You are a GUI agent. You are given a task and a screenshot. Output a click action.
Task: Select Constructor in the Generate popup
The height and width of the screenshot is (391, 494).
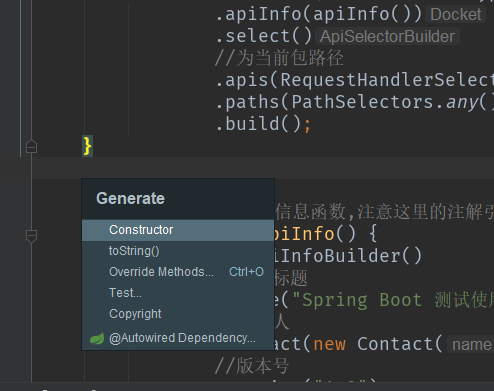[178, 230]
